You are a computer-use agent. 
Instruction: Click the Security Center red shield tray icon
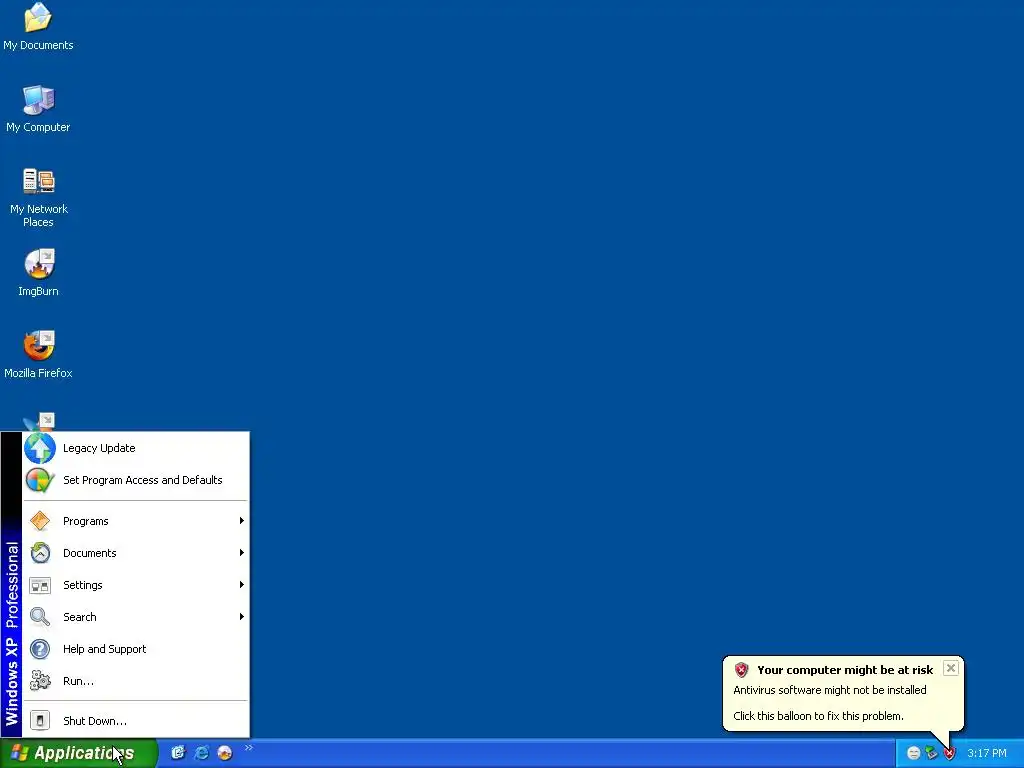[949, 754]
